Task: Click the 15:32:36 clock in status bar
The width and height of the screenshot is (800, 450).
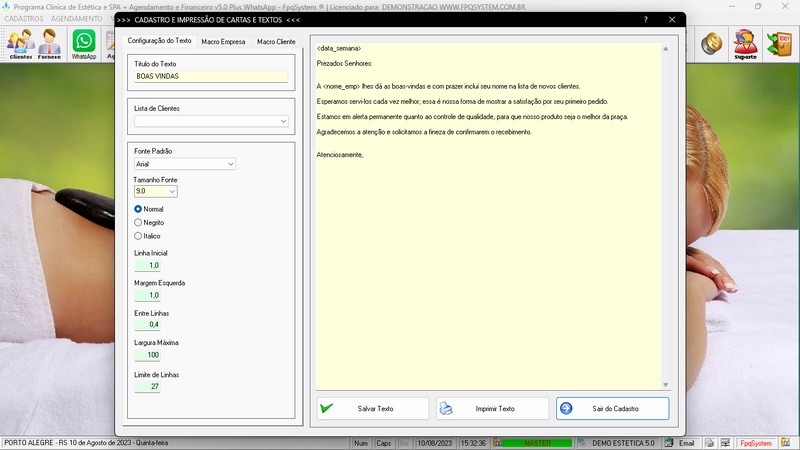Action: click(473, 443)
